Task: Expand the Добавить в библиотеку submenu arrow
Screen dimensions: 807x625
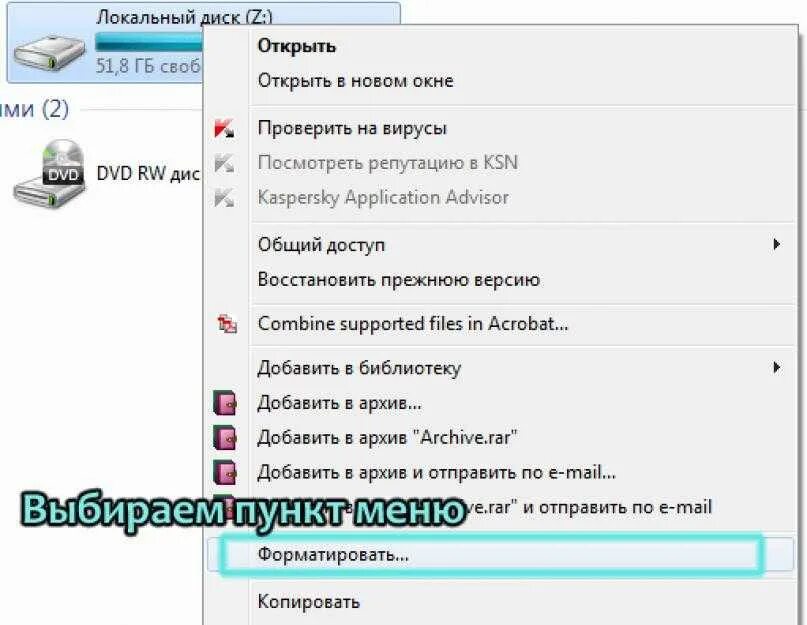Action: tap(777, 368)
